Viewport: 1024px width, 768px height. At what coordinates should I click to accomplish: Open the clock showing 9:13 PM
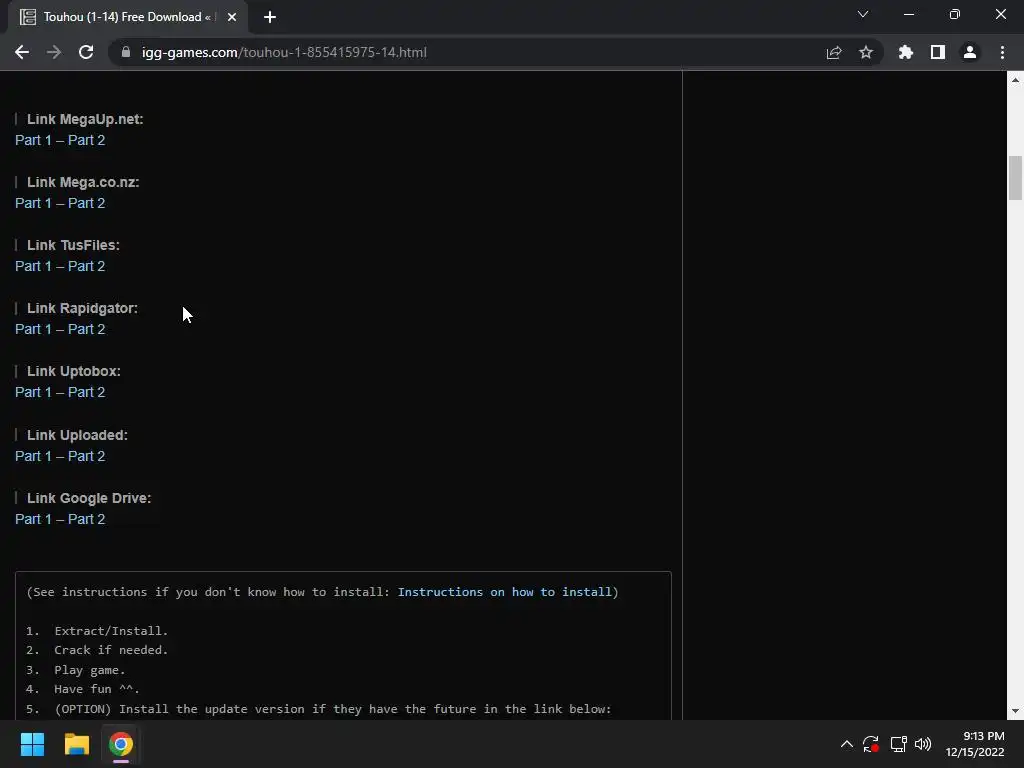(975, 744)
